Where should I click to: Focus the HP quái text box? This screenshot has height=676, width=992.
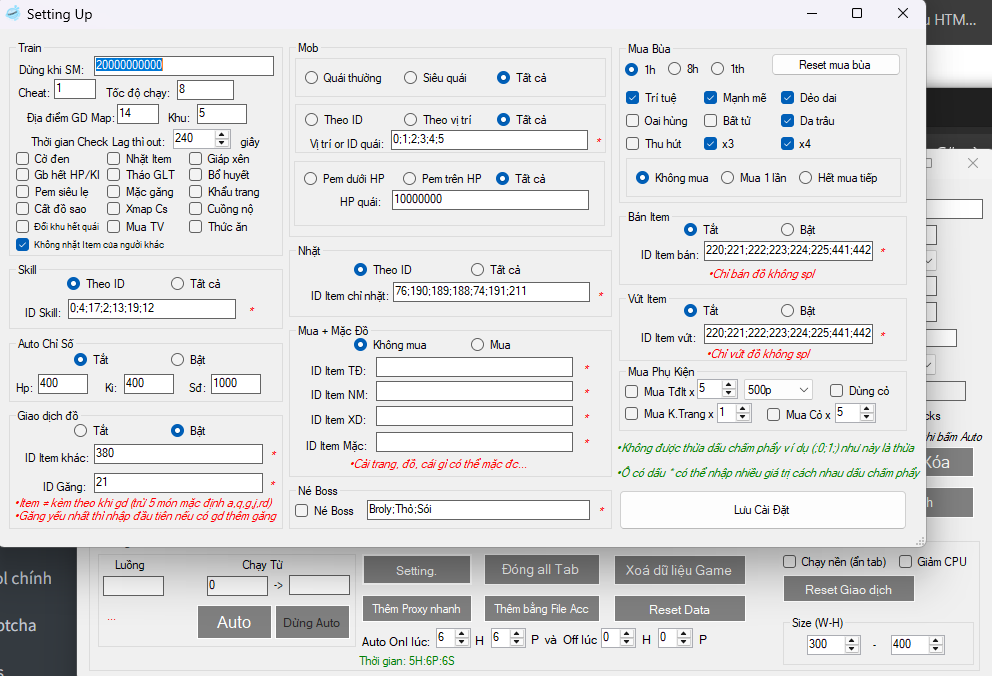489,200
